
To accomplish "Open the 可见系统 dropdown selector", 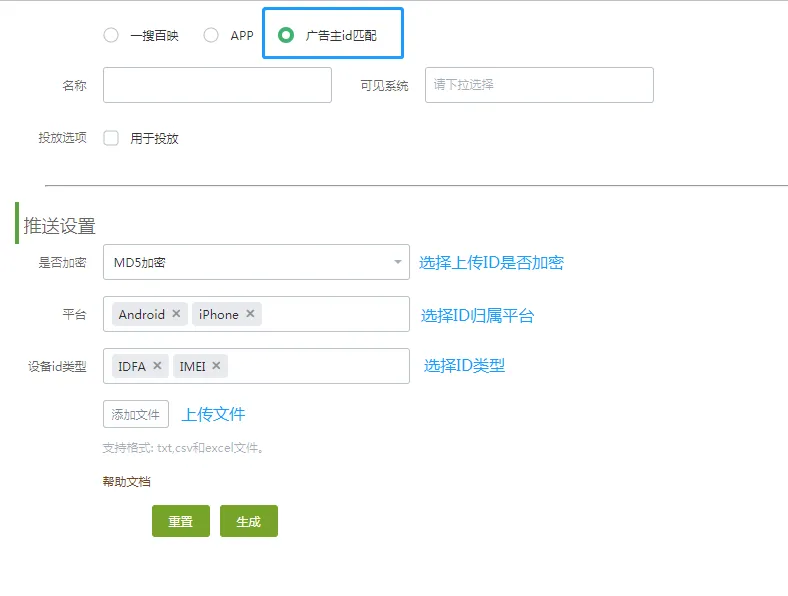I will pyautogui.click(x=539, y=85).
